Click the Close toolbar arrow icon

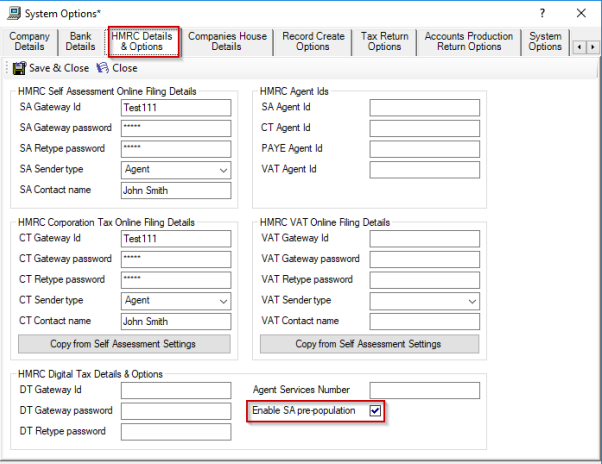pyautogui.click(x=103, y=68)
